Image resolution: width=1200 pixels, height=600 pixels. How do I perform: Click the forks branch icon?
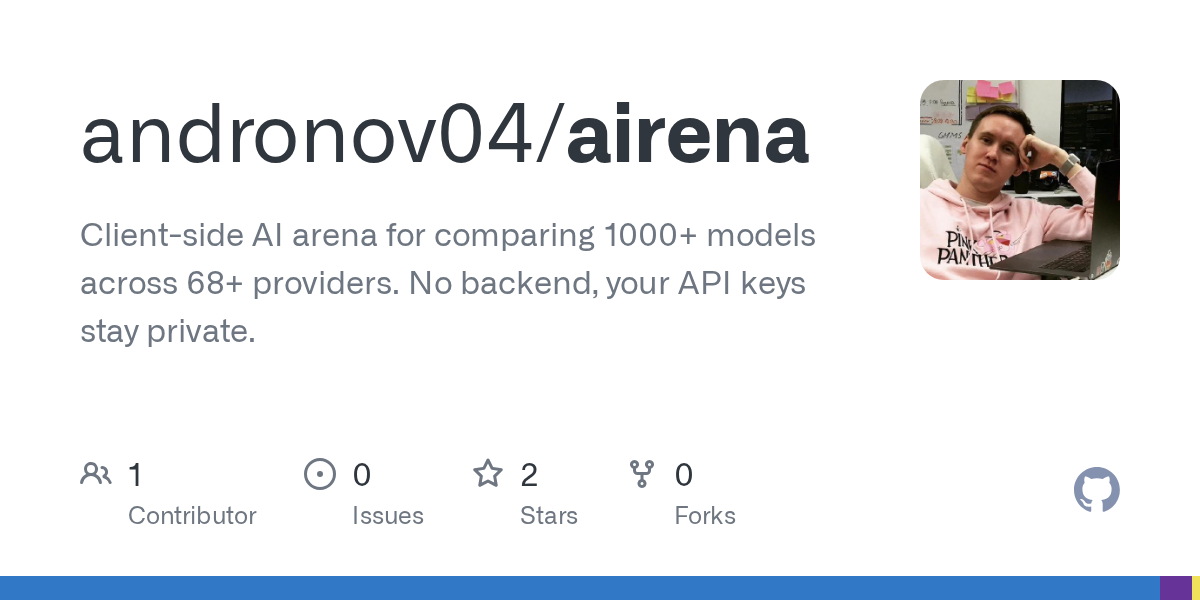[x=642, y=474]
